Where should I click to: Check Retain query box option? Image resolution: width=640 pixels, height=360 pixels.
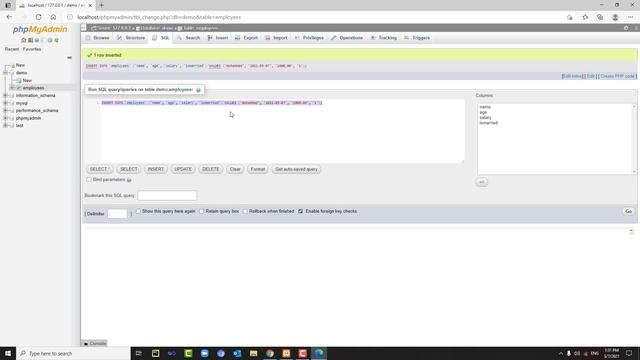click(x=202, y=211)
